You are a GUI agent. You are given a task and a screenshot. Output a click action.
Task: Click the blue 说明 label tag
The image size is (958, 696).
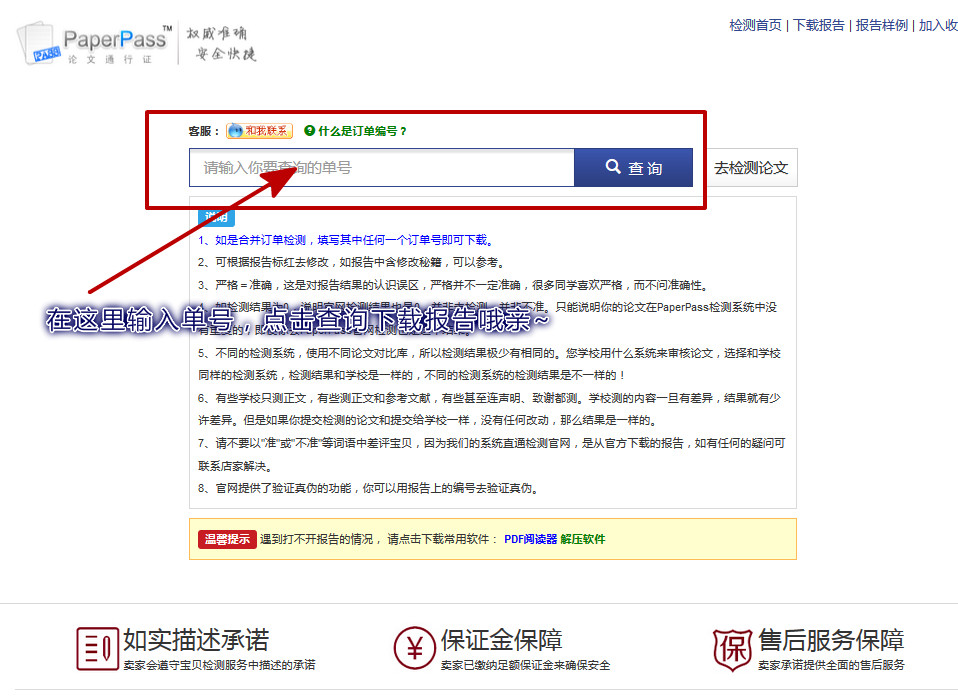[x=216, y=217]
